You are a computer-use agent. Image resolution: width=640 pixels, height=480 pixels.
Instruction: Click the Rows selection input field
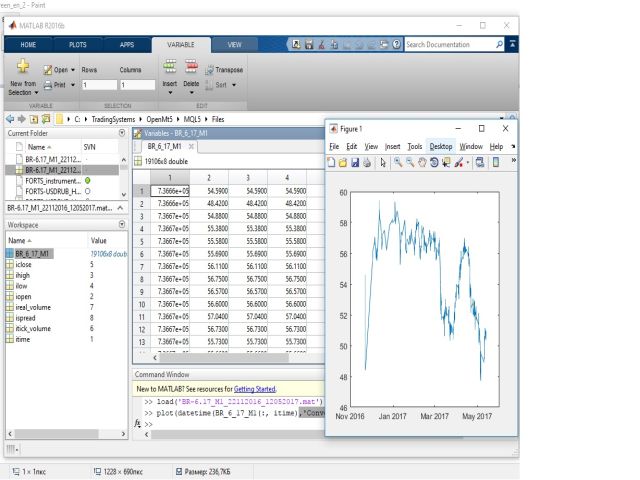(x=99, y=85)
